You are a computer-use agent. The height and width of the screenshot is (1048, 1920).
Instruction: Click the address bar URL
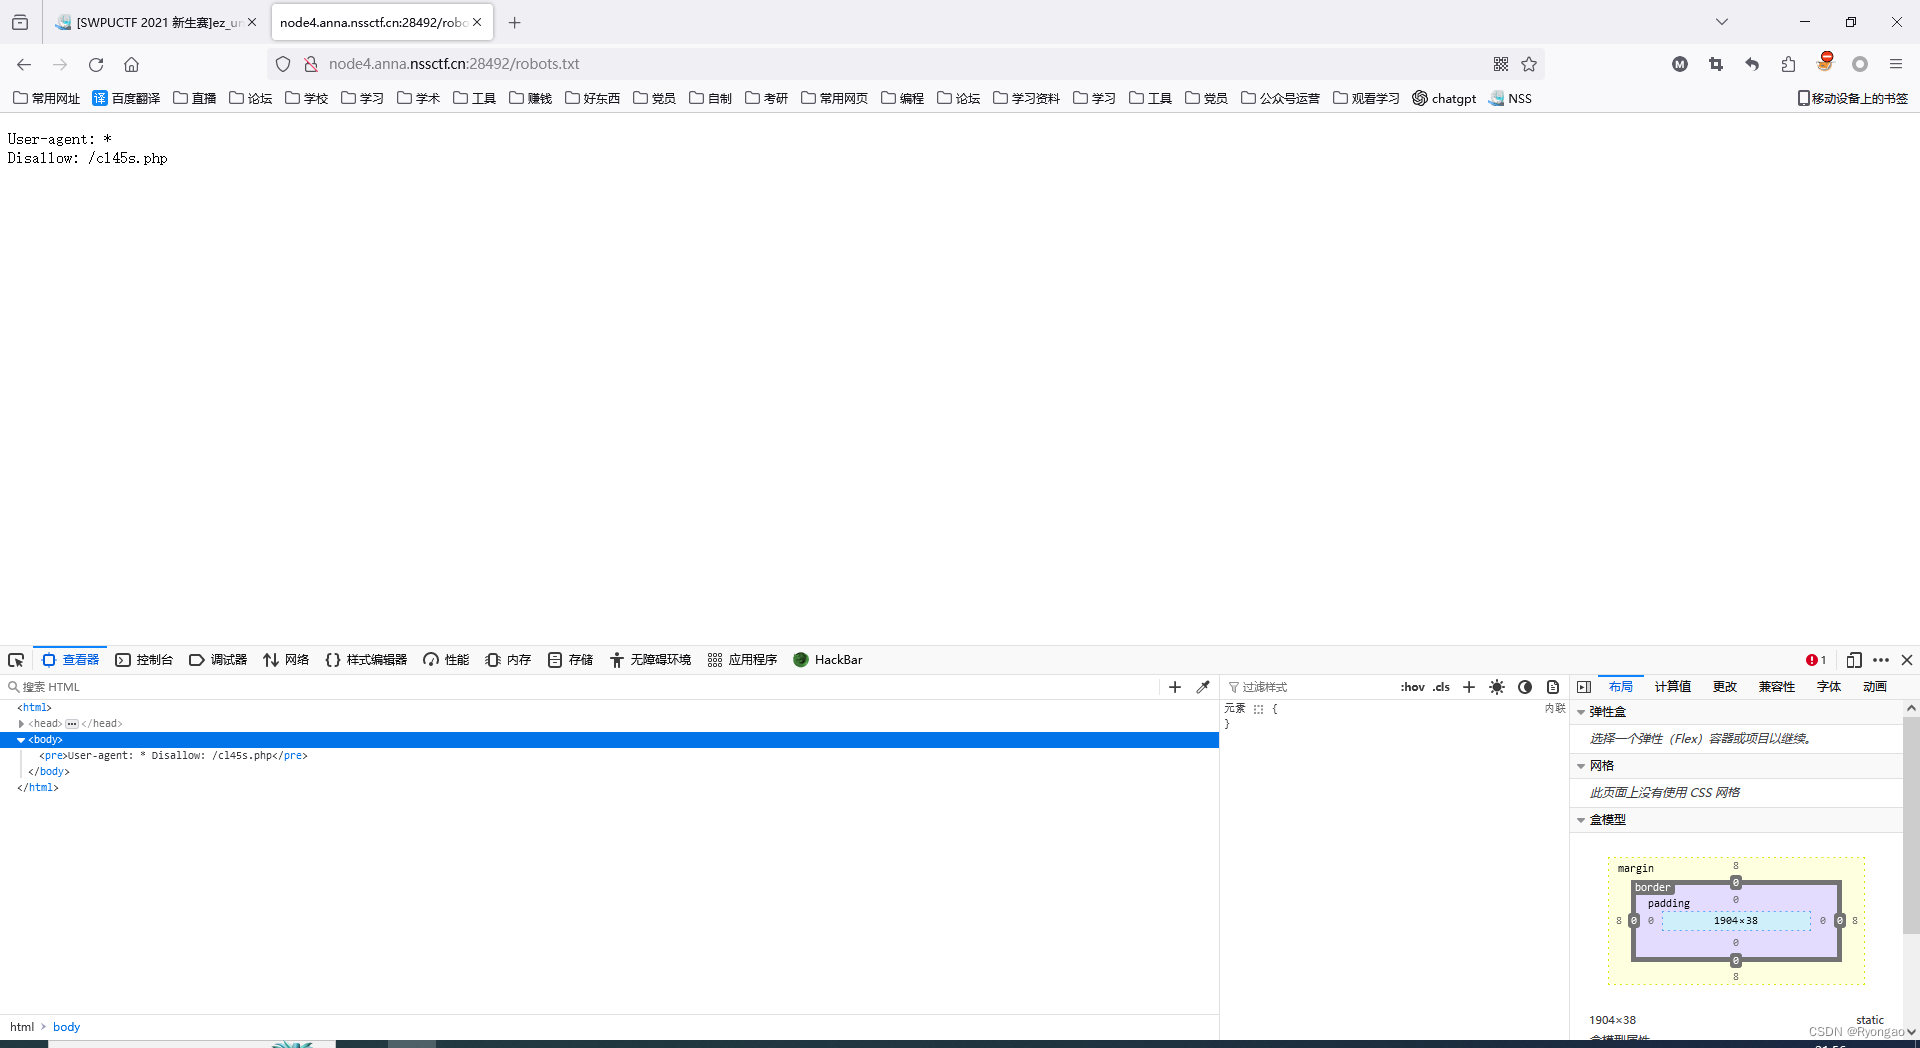pyautogui.click(x=454, y=64)
